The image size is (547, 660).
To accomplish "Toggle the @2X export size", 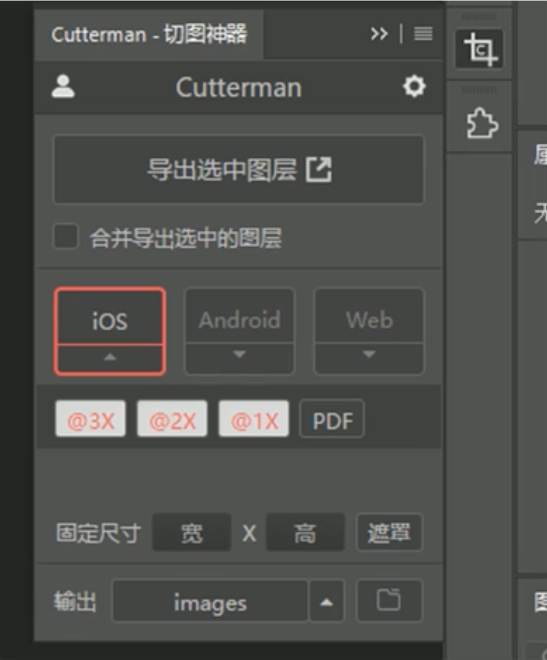I will click(172, 419).
